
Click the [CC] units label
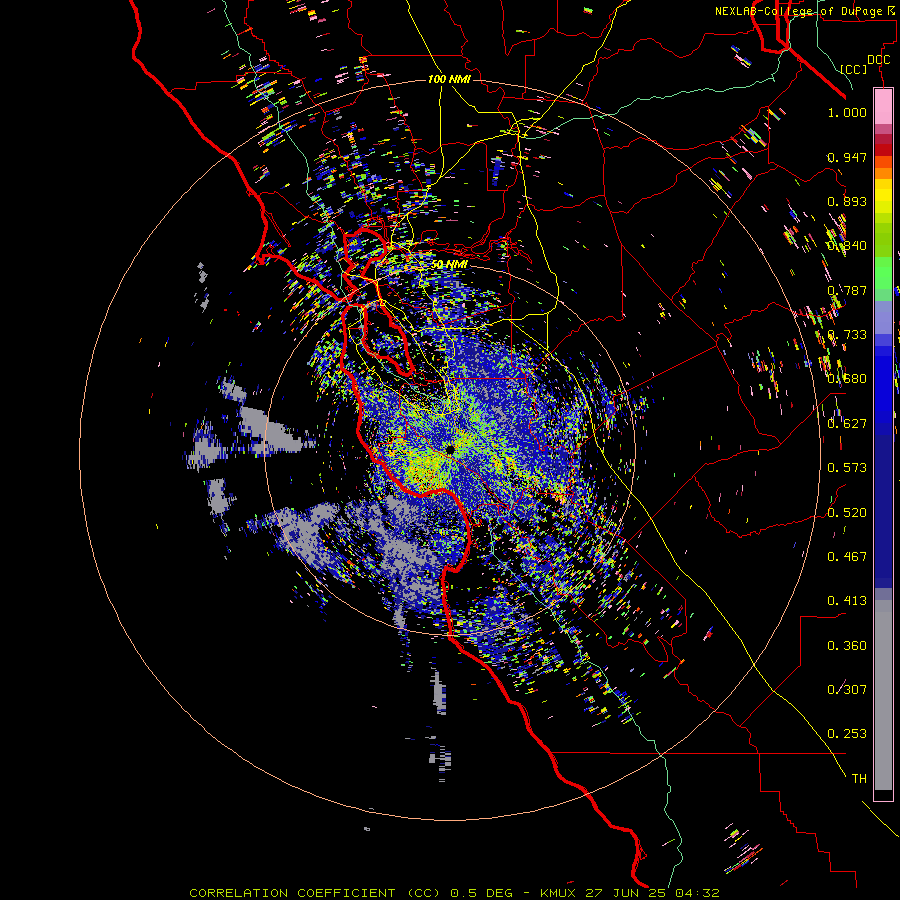854,69
